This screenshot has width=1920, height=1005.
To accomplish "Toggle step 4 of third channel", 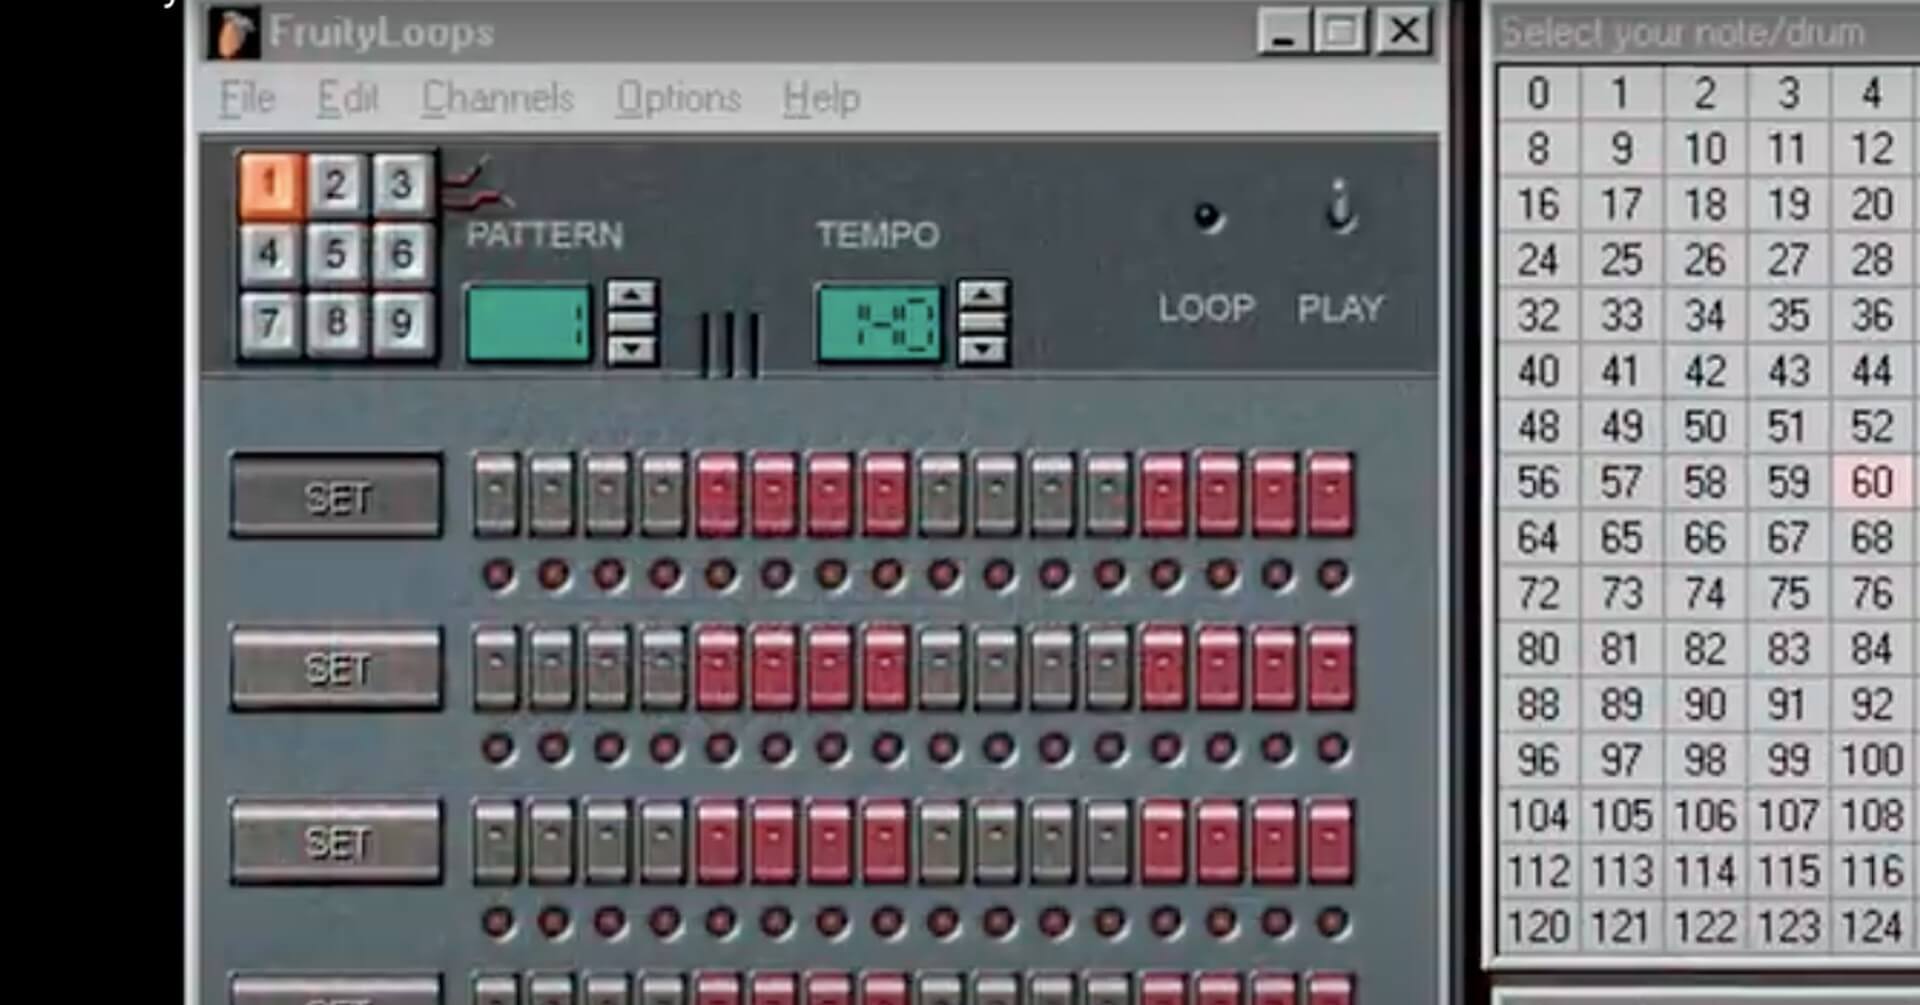I will pos(663,841).
